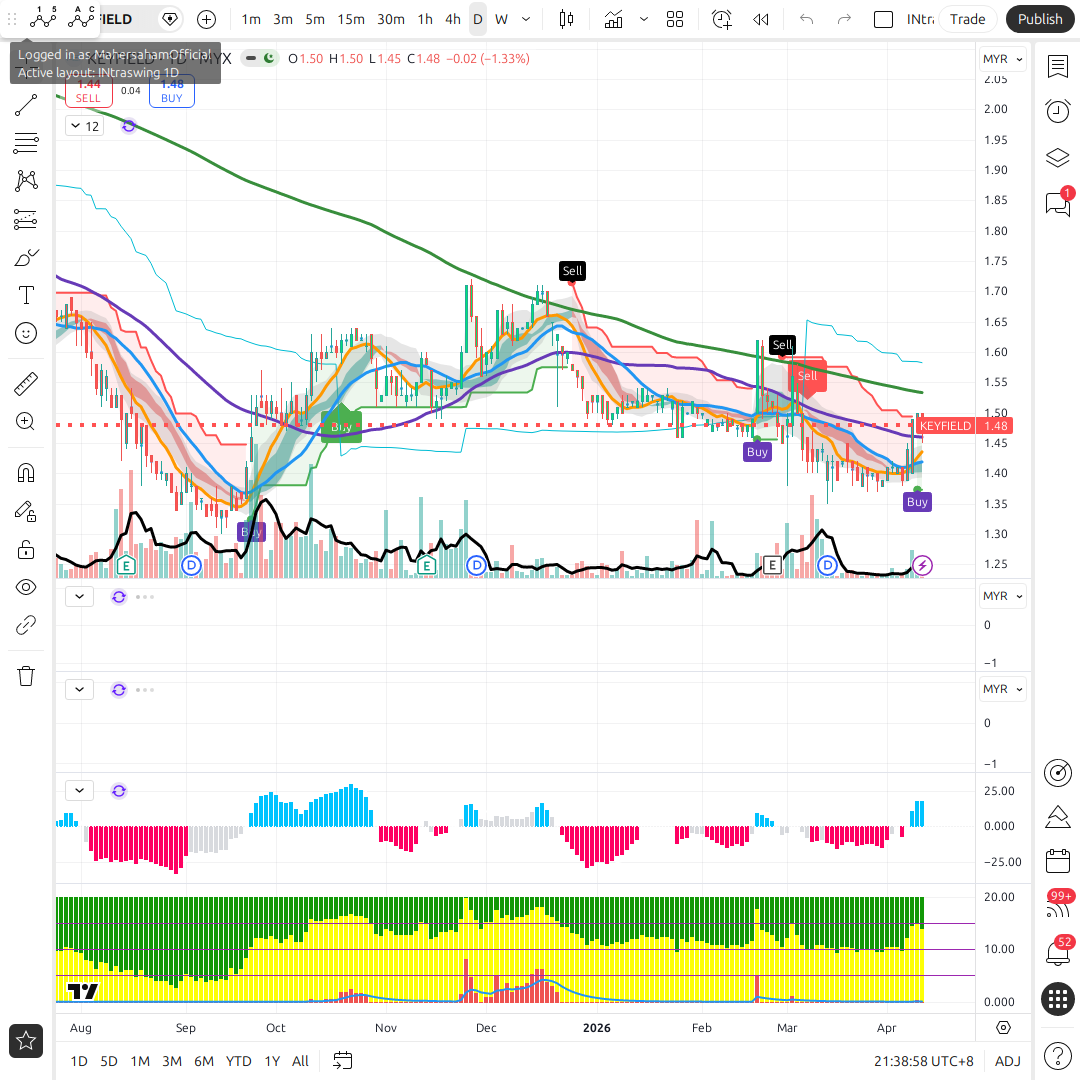Screen dimensions: 1080x1080
Task: Toggle magnet mode for drawings
Action: [26, 472]
